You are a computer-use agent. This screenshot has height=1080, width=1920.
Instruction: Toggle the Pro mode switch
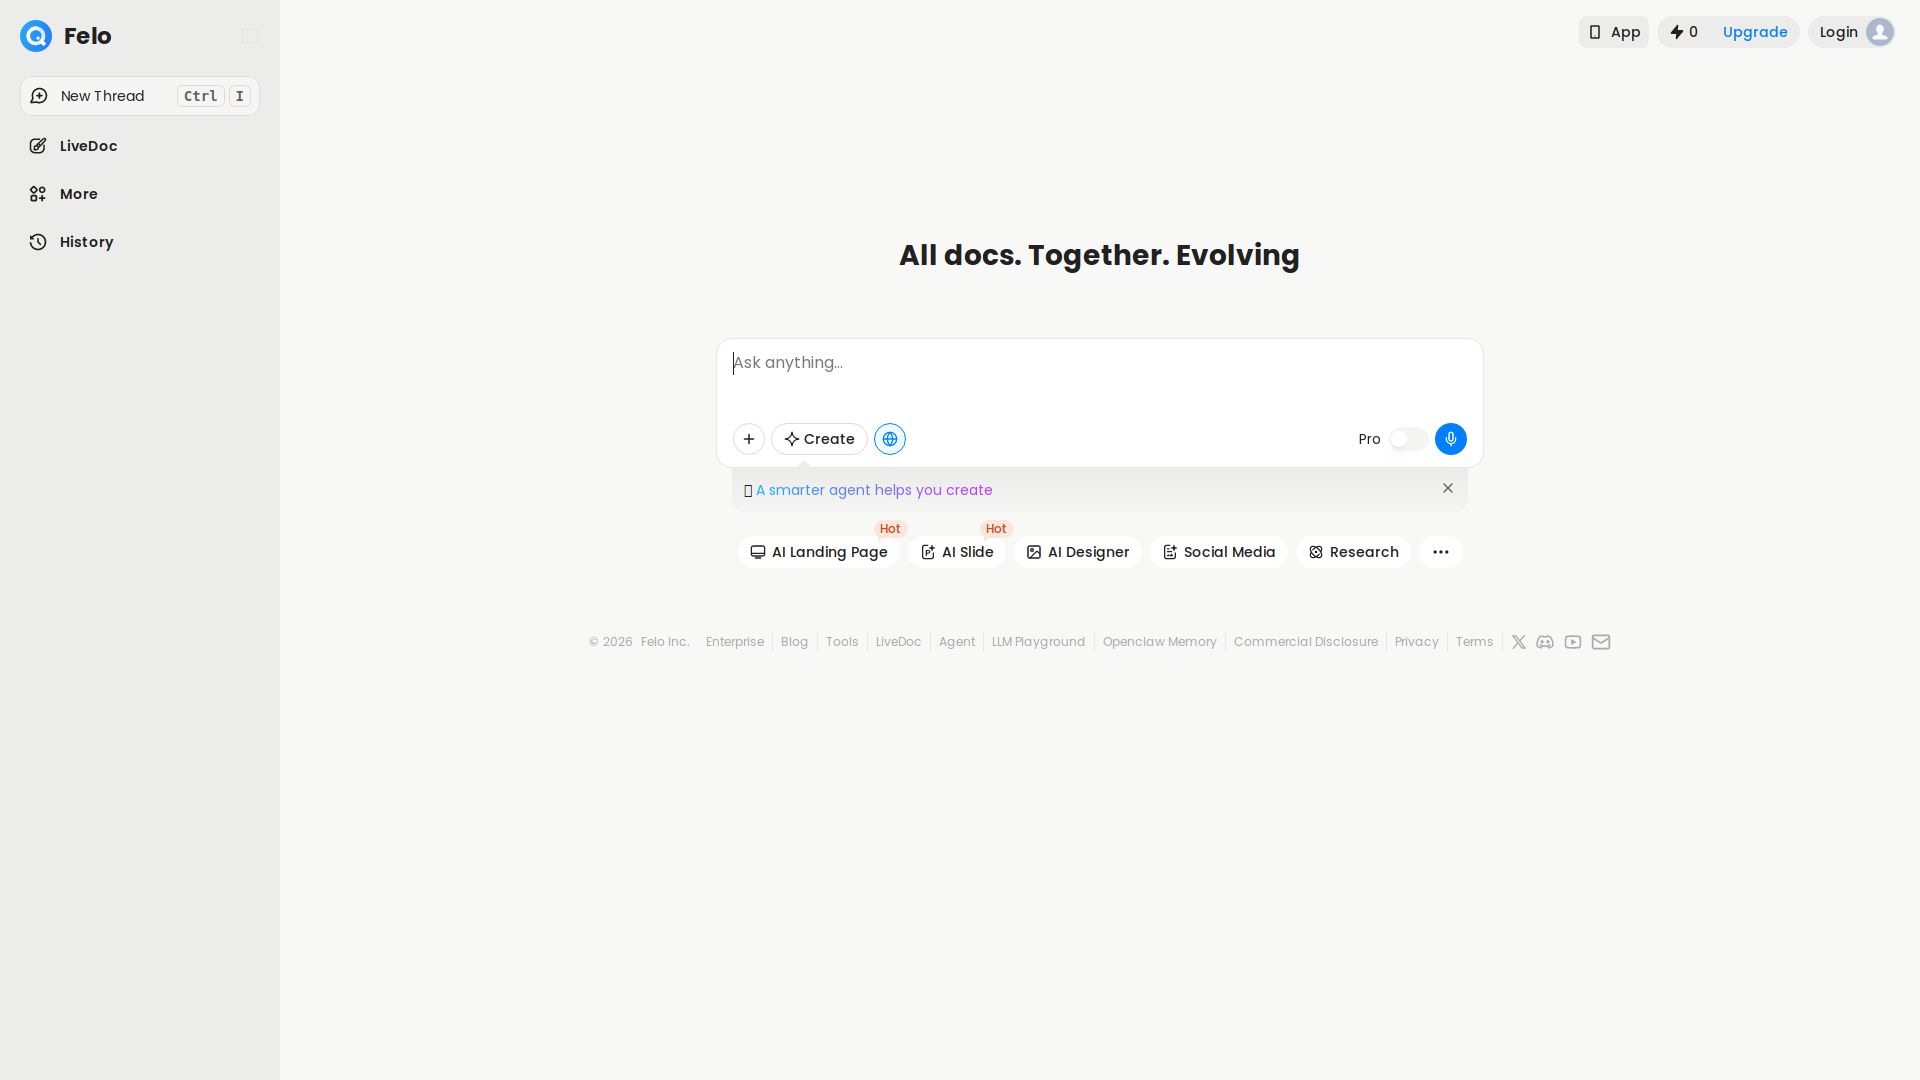tap(1408, 439)
